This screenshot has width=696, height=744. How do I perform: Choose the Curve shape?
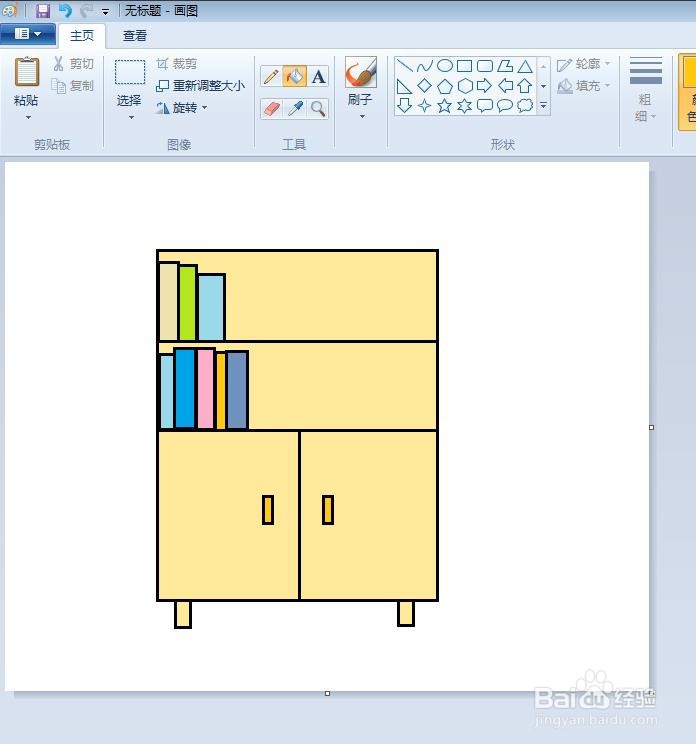[425, 65]
